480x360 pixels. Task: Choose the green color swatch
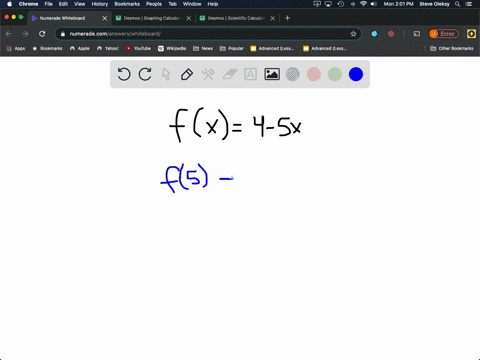coord(335,74)
